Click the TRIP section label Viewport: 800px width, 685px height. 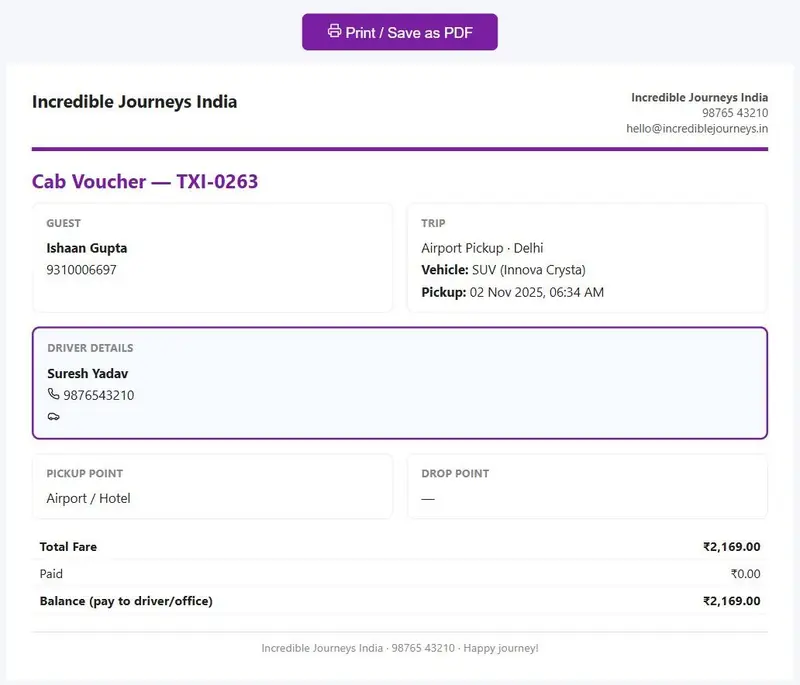[x=433, y=223]
